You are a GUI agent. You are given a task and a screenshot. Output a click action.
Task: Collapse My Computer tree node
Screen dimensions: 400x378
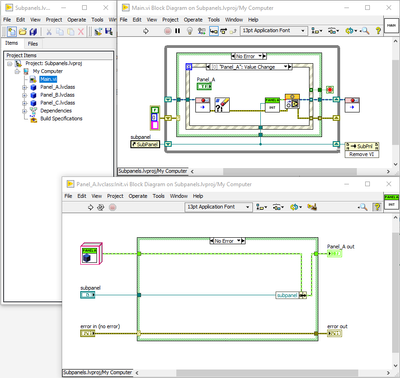click(x=17, y=71)
